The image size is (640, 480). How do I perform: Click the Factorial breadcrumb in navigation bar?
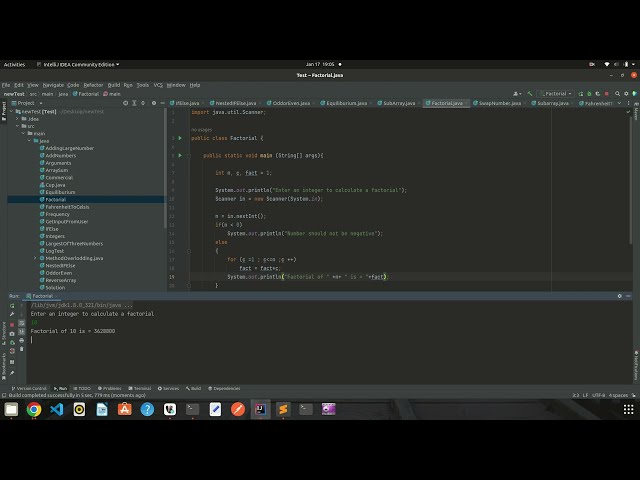[x=86, y=94]
